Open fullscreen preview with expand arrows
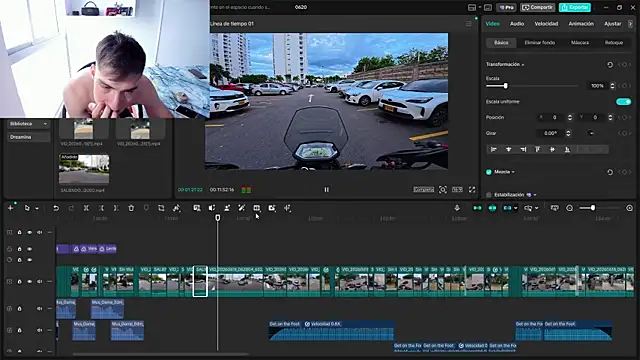The image size is (640, 360). pyautogui.click(x=472, y=189)
